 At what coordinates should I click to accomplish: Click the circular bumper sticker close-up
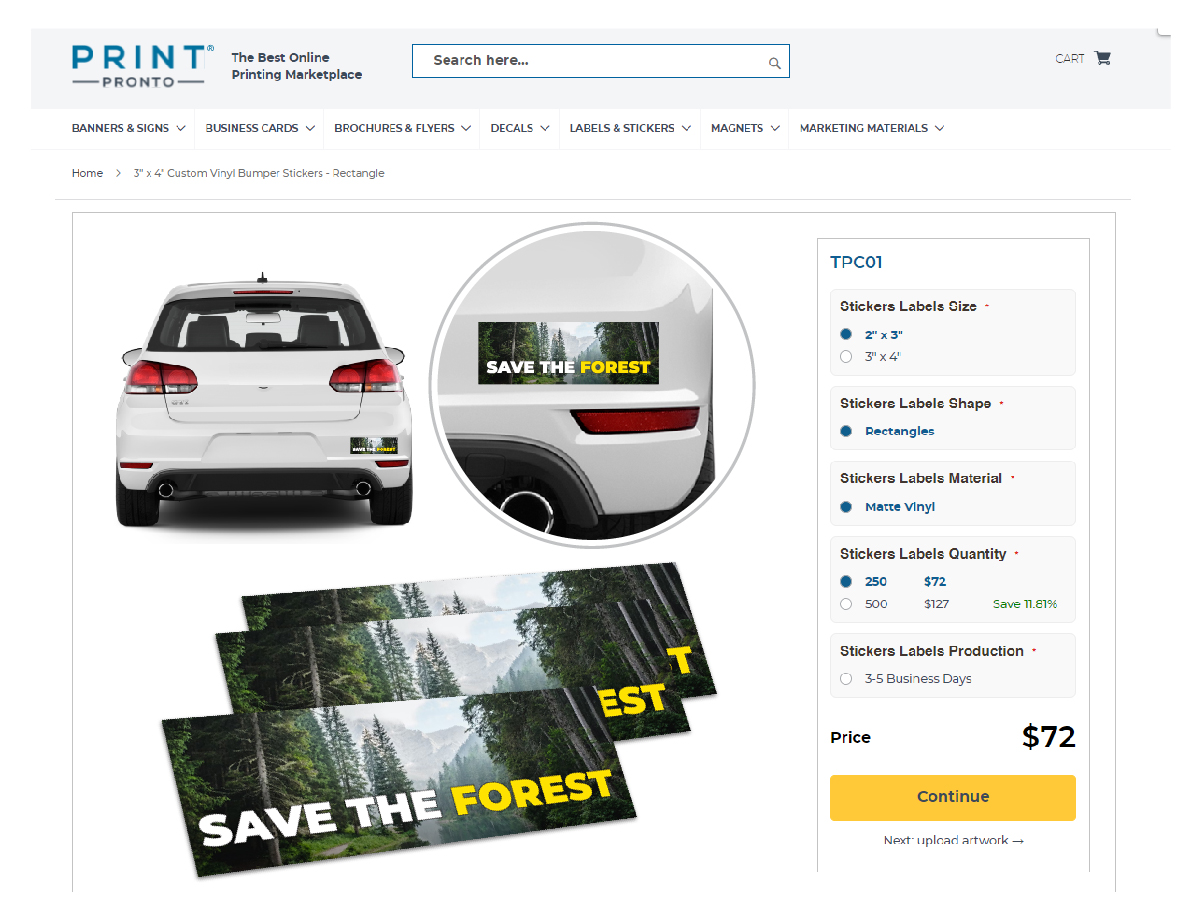point(592,385)
